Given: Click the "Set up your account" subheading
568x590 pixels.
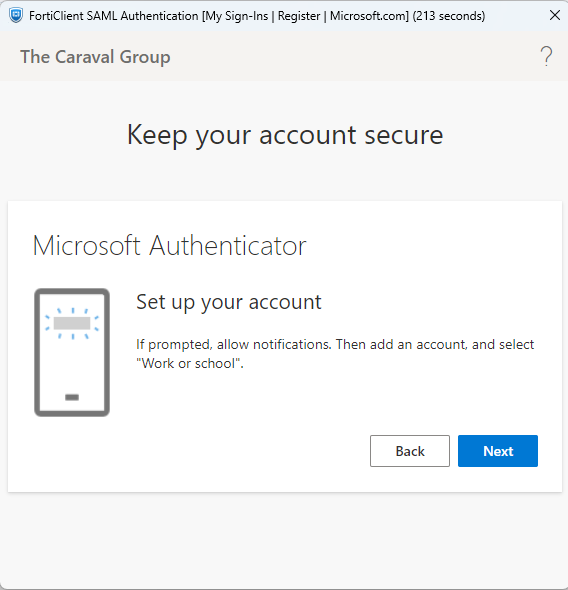Looking at the screenshot, I should click(x=229, y=302).
